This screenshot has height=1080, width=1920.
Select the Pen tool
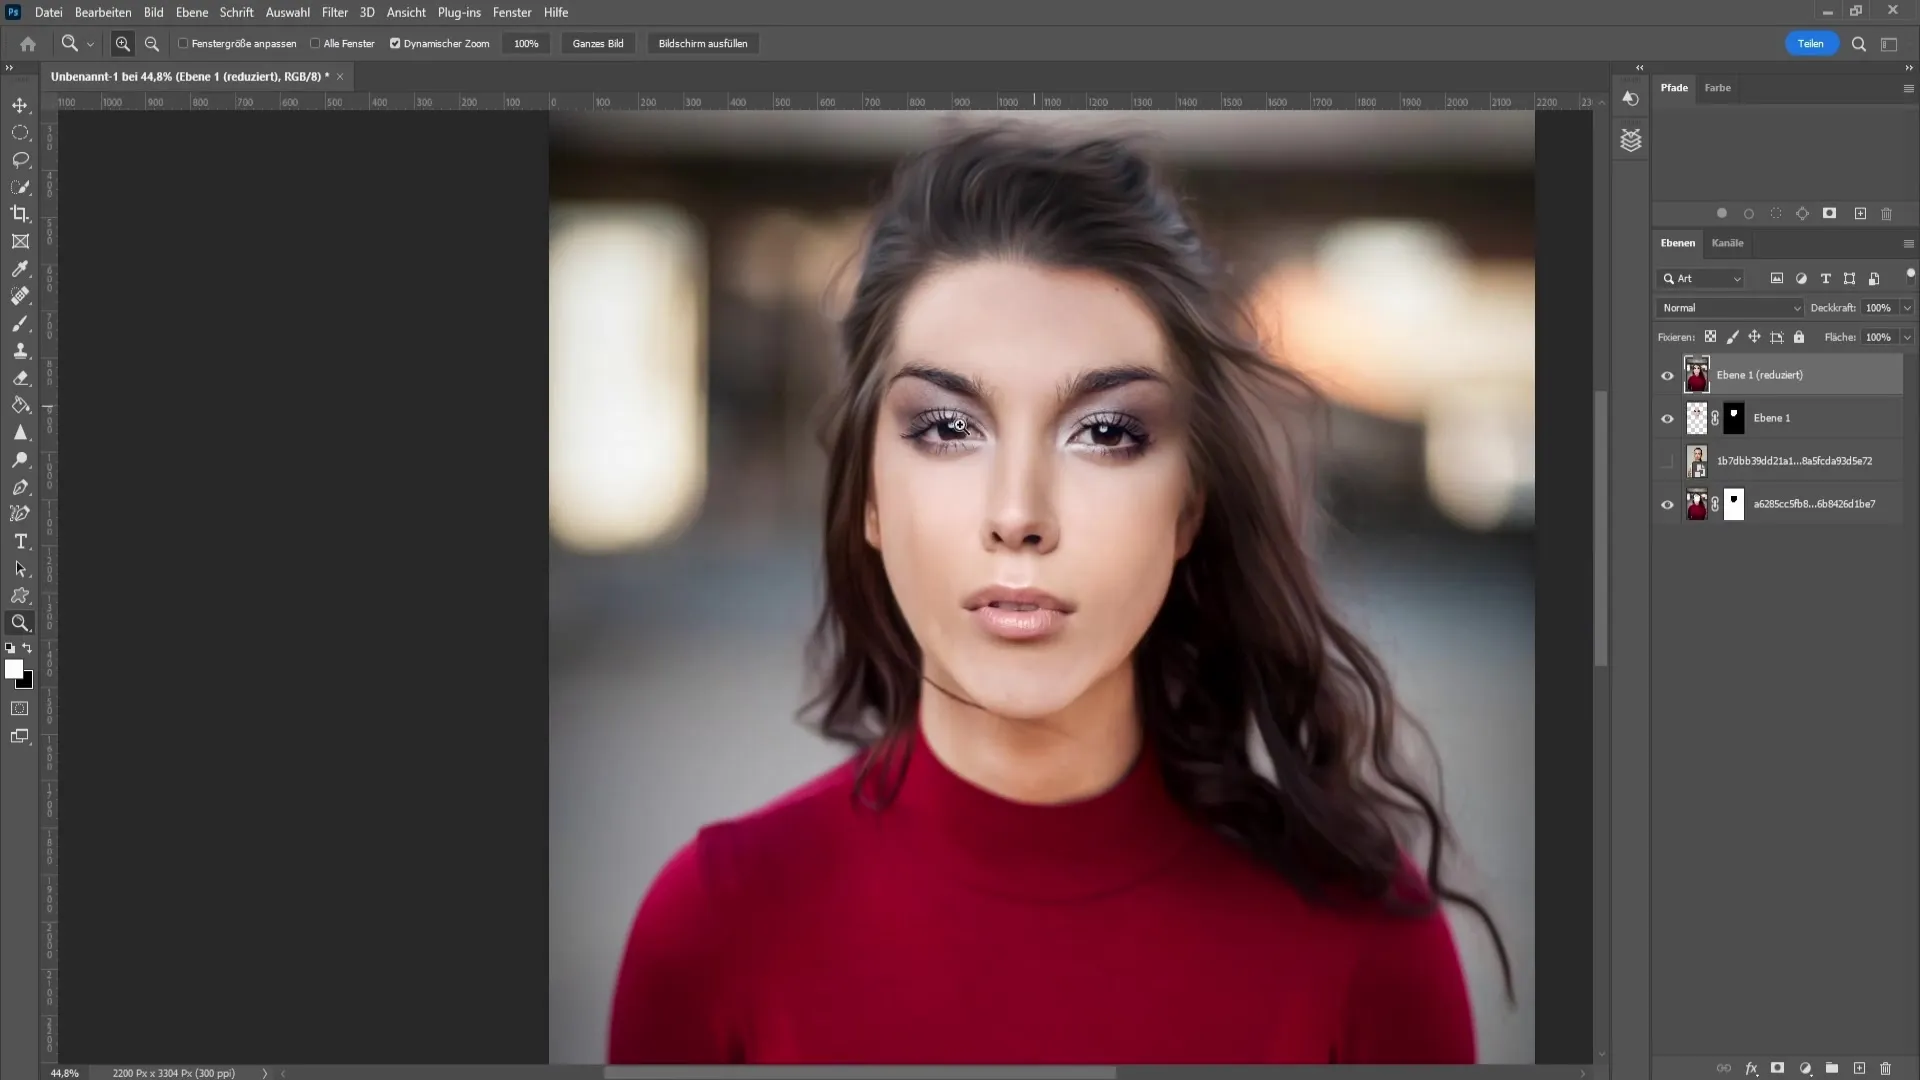pyautogui.click(x=20, y=487)
